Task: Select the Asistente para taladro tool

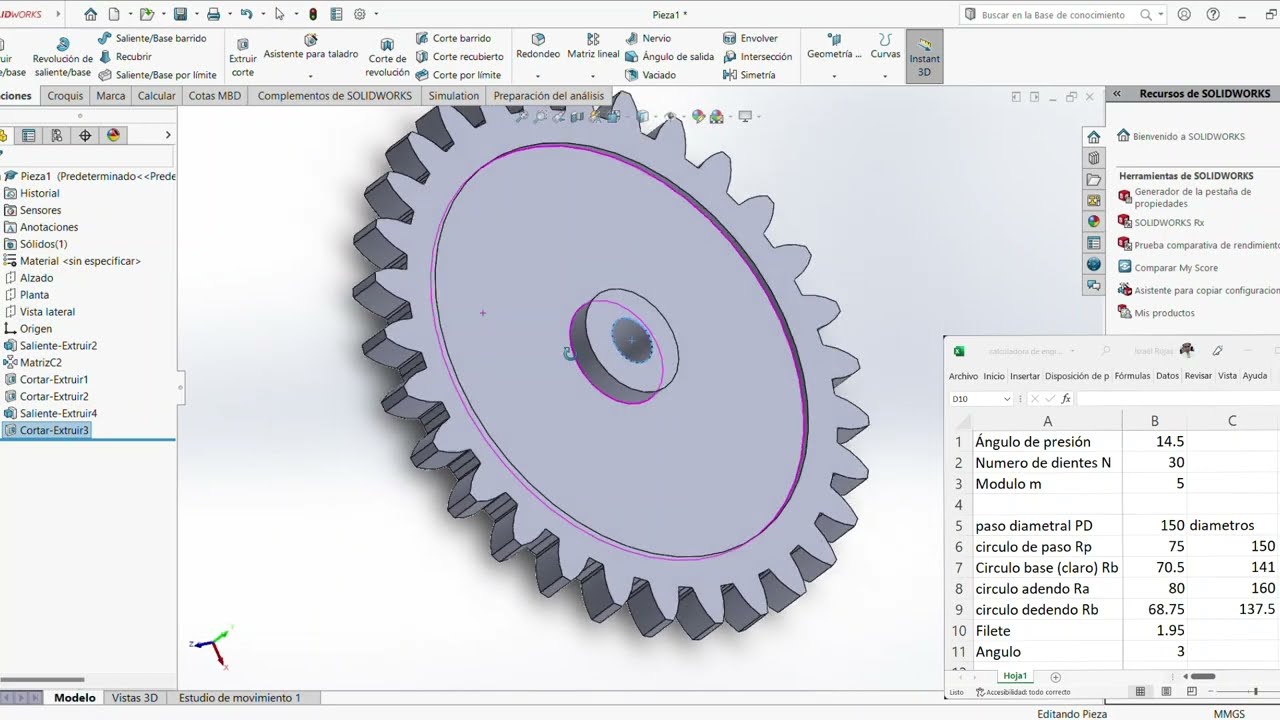Action: 310,47
